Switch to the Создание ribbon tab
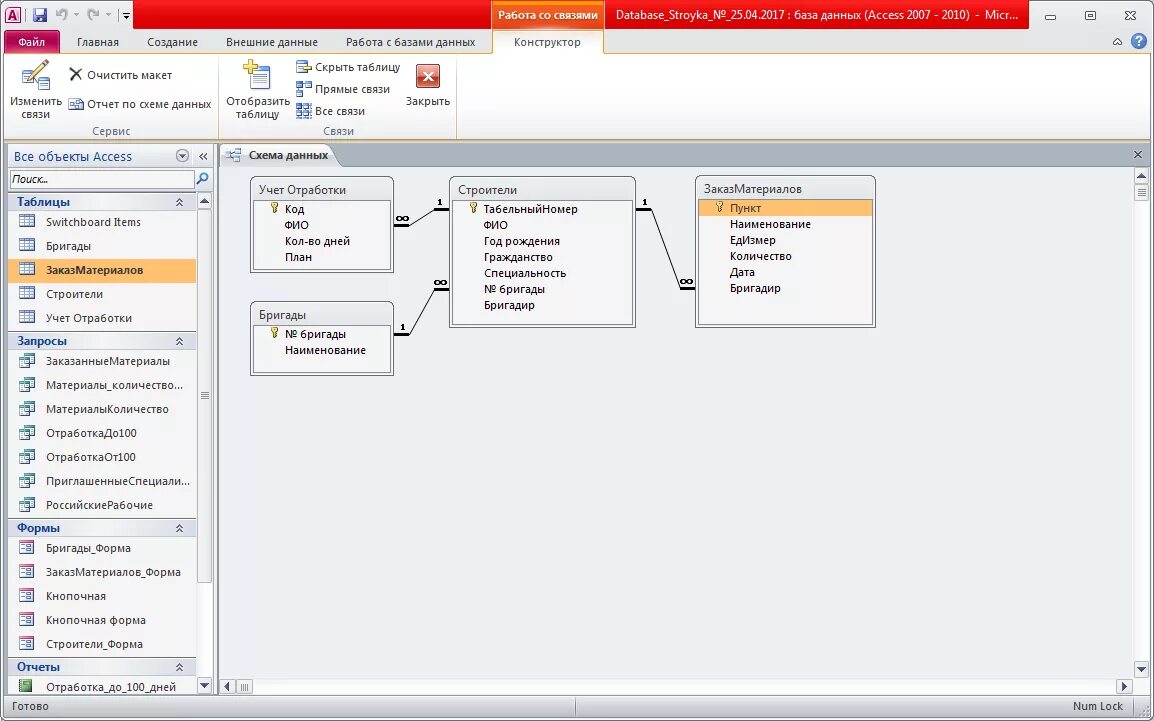This screenshot has height=721, width=1154. coord(172,42)
